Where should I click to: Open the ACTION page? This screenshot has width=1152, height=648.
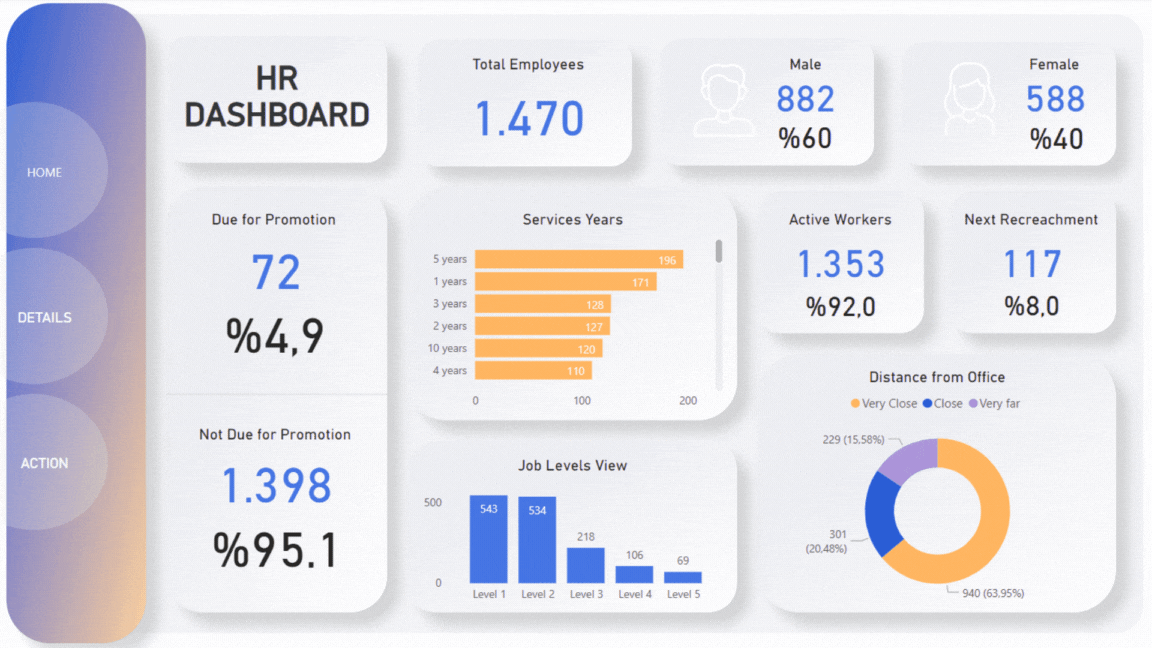[44, 462]
